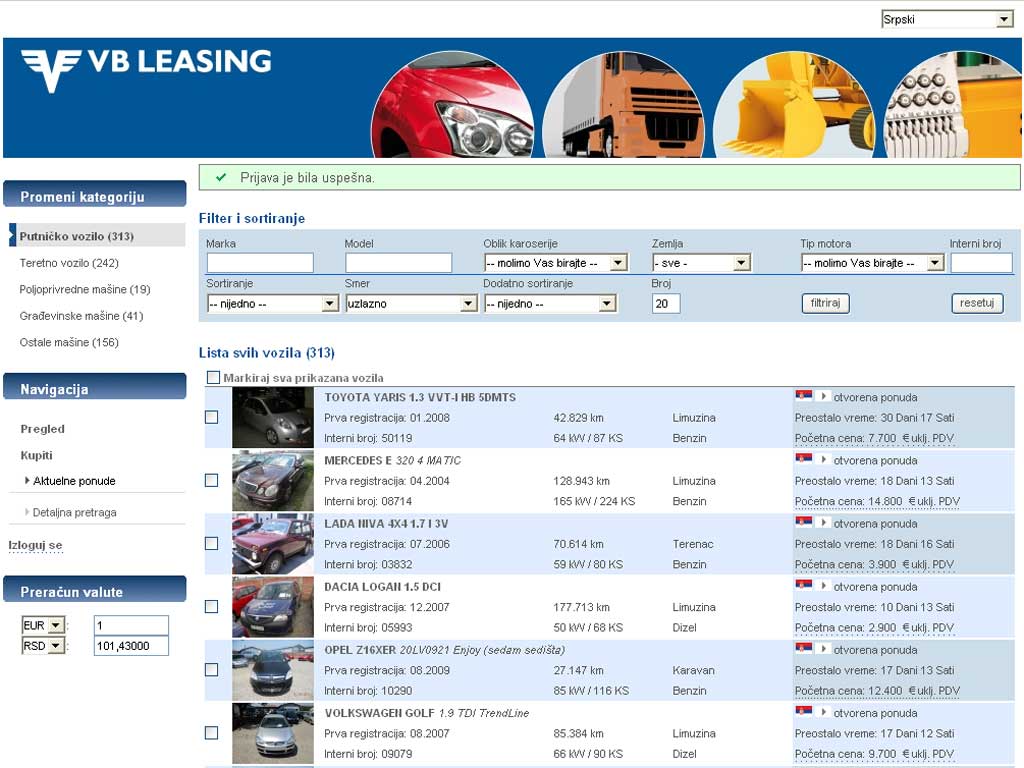Select 'Teretno vozilo (242)' category

point(69,263)
